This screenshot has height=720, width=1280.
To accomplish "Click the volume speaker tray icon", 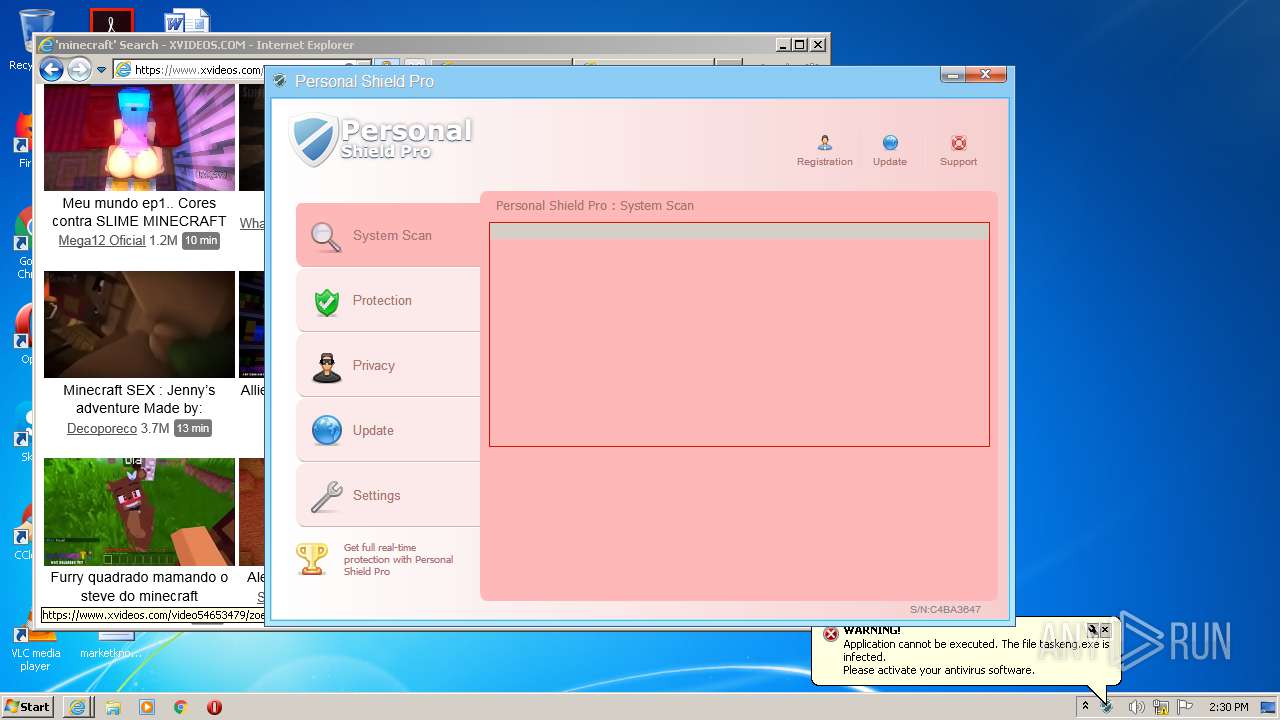I will 1136,707.
